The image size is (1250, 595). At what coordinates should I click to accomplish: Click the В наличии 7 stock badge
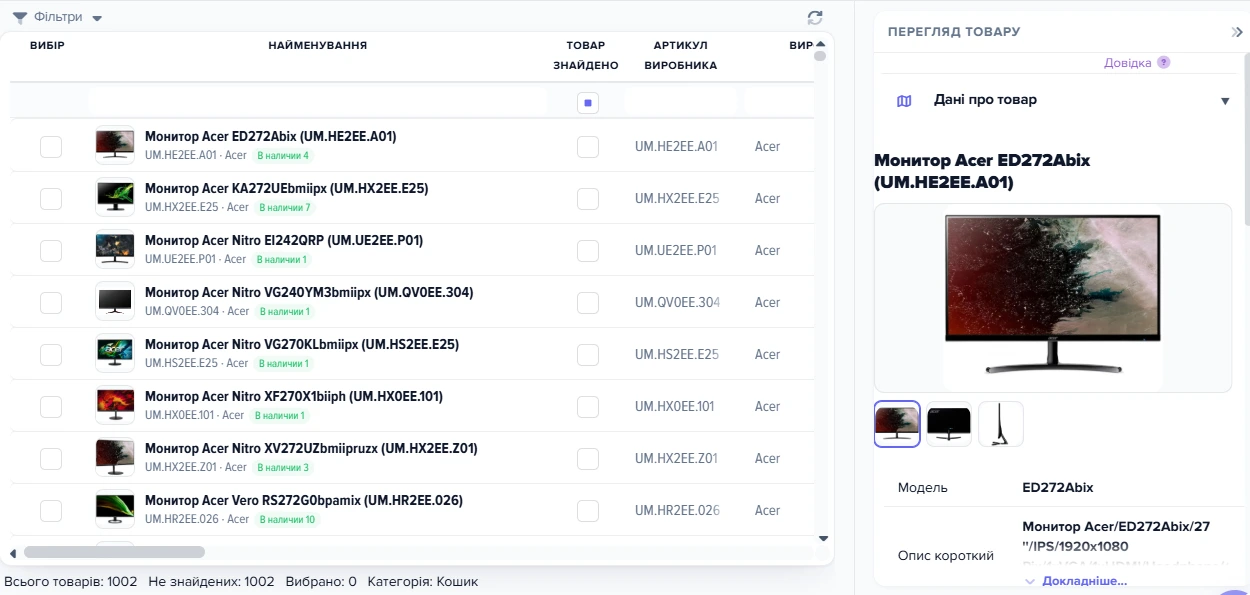284,208
